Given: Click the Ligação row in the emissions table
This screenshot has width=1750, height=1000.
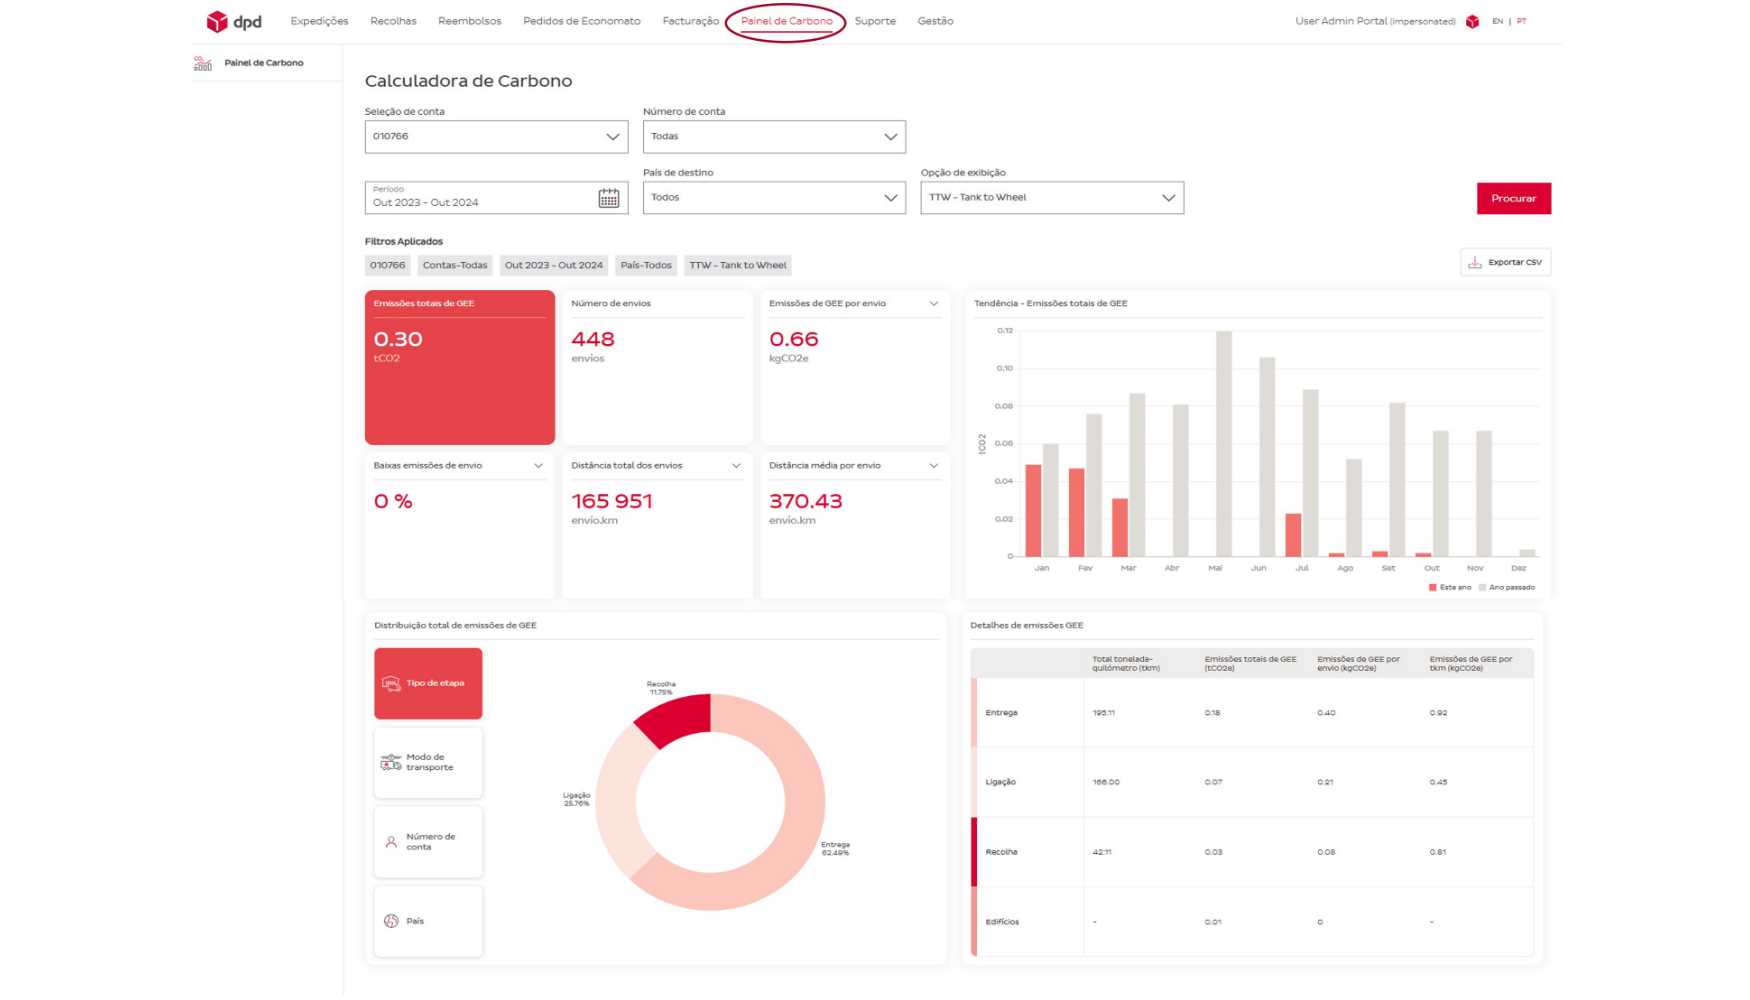Looking at the screenshot, I should 1252,782.
